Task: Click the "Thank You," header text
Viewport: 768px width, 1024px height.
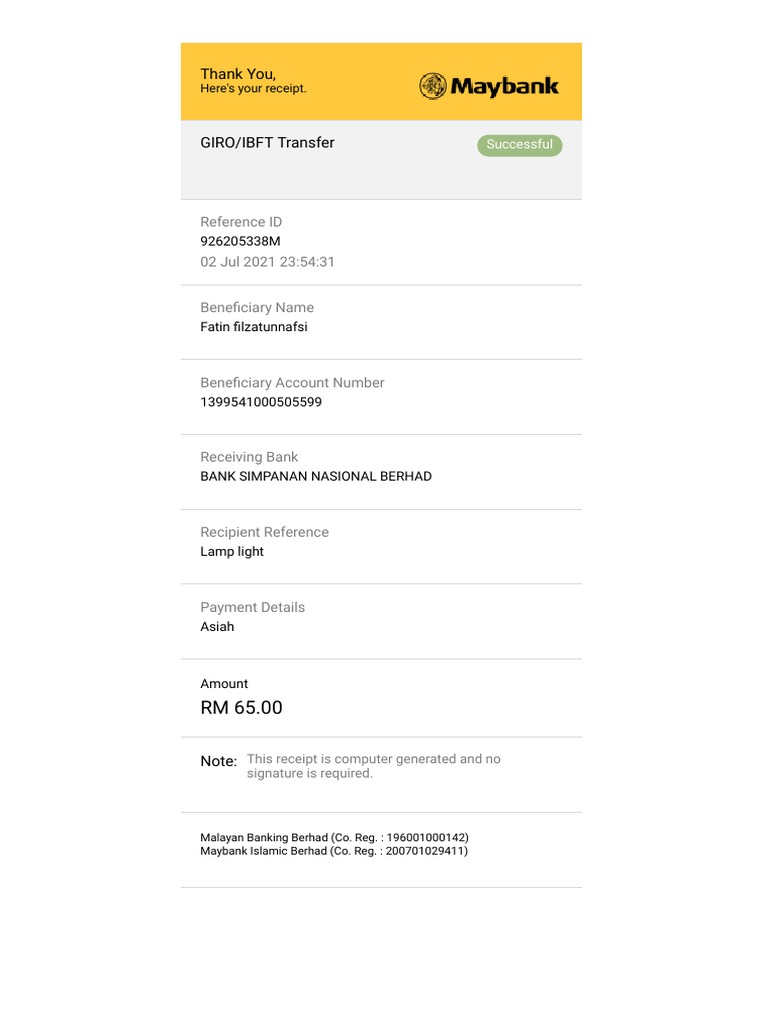Action: [238, 73]
